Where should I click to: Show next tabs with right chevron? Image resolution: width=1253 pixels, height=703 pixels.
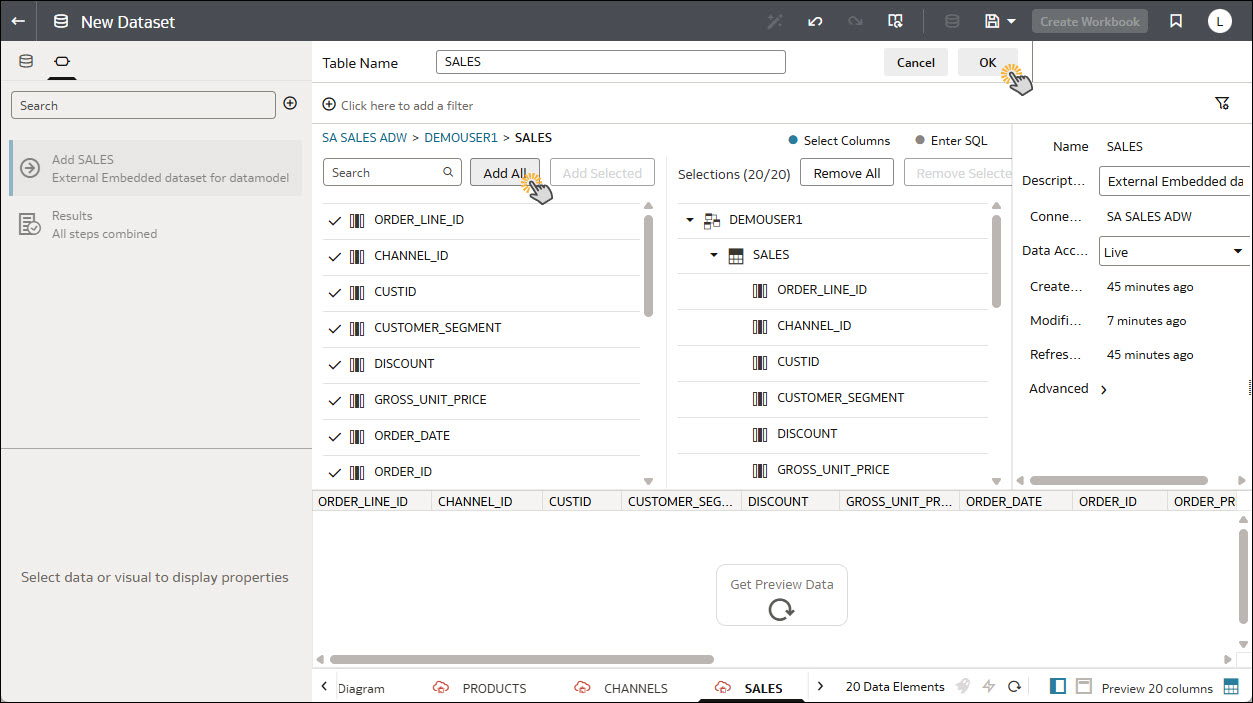pyautogui.click(x=820, y=686)
